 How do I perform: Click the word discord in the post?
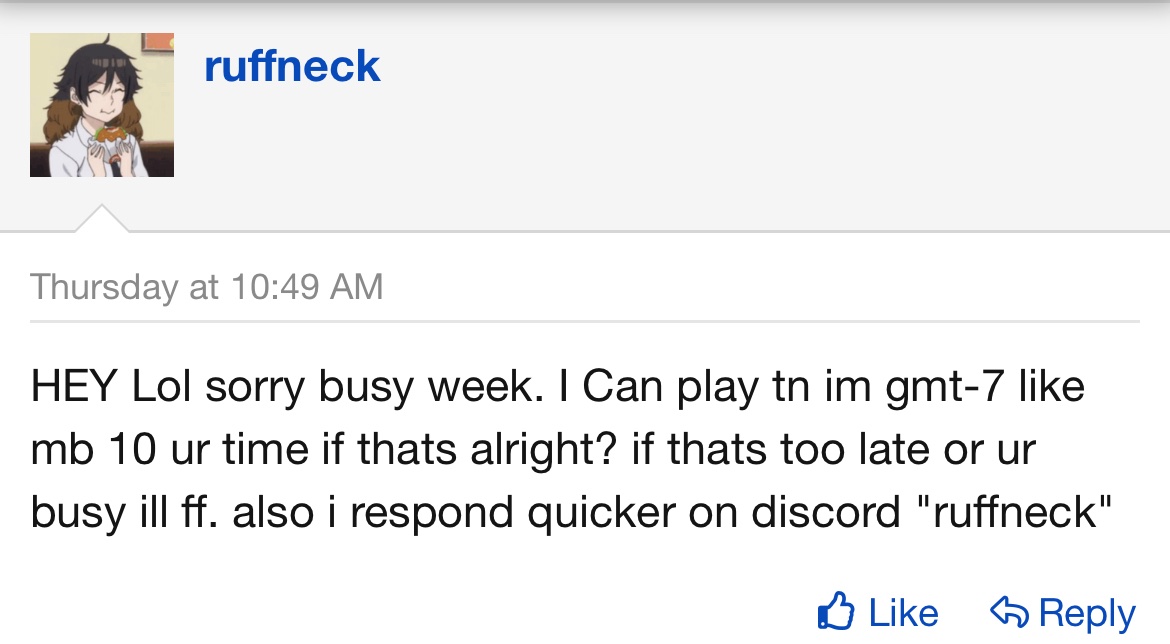click(x=827, y=512)
